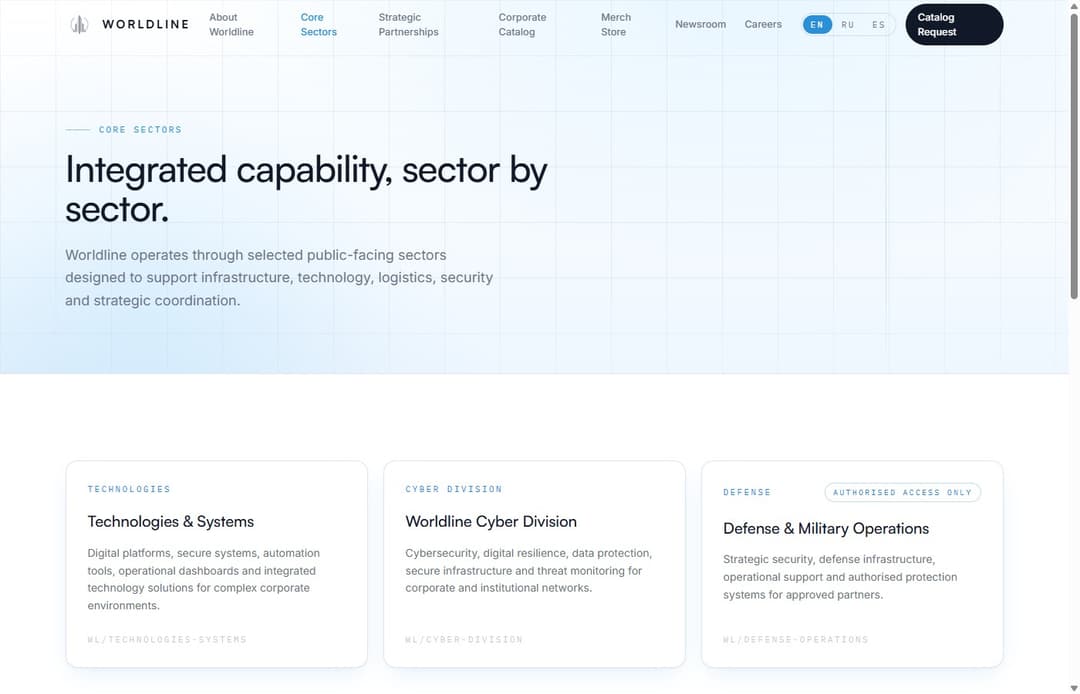Click the Worldline logo icon
This screenshot has width=1080, height=694.
[79, 25]
